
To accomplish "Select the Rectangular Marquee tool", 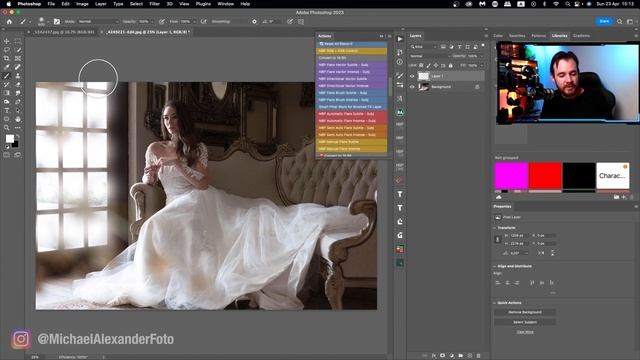I will (x=18, y=41).
